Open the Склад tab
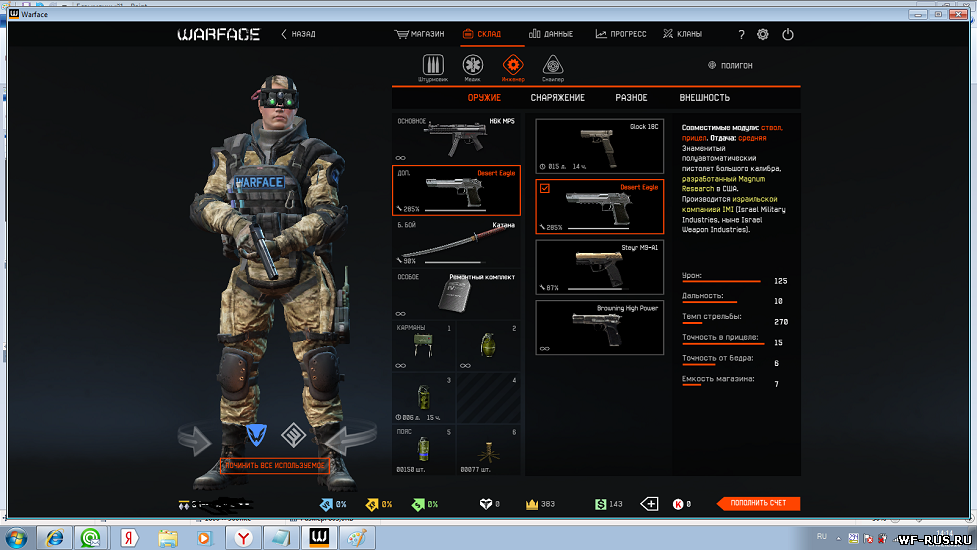Image resolution: width=977 pixels, height=550 pixels. point(482,34)
